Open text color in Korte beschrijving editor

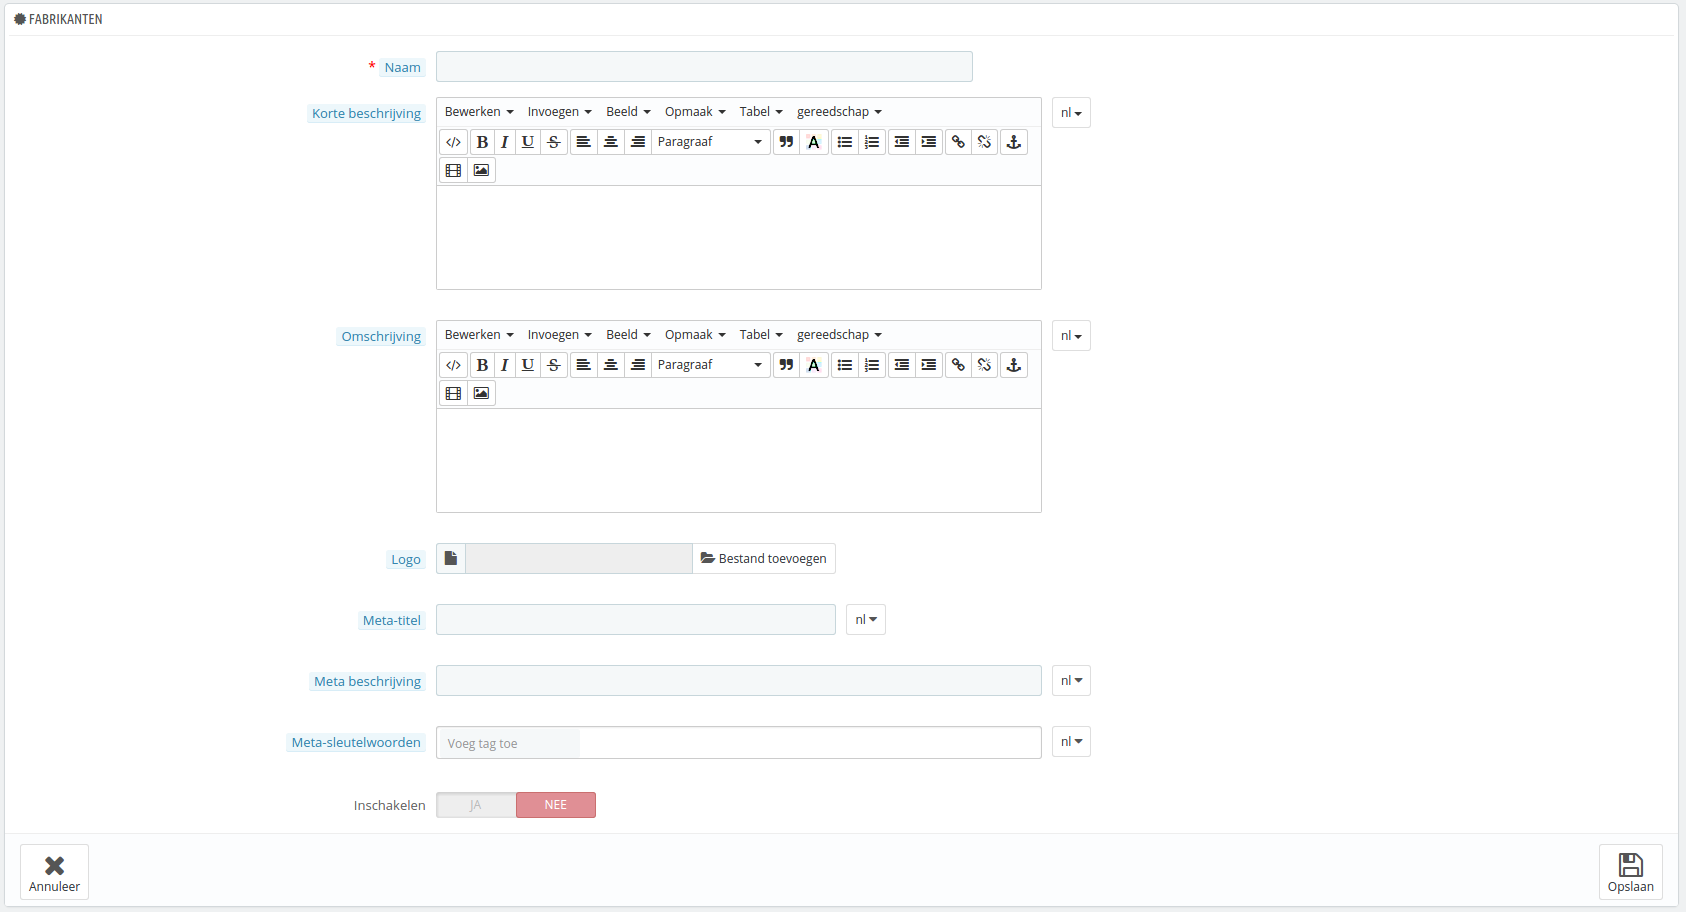pos(814,142)
